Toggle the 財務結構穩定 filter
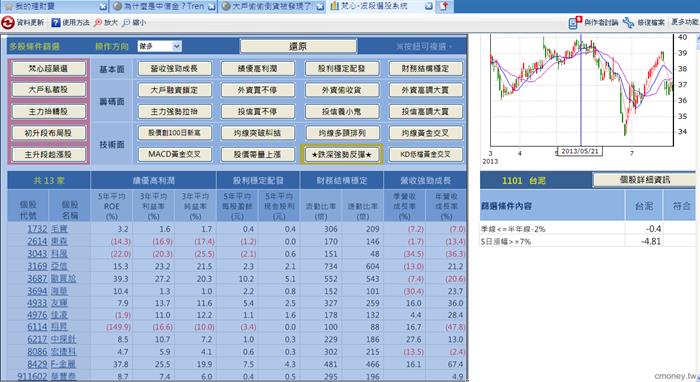This screenshot has height=382, width=700. (x=425, y=68)
